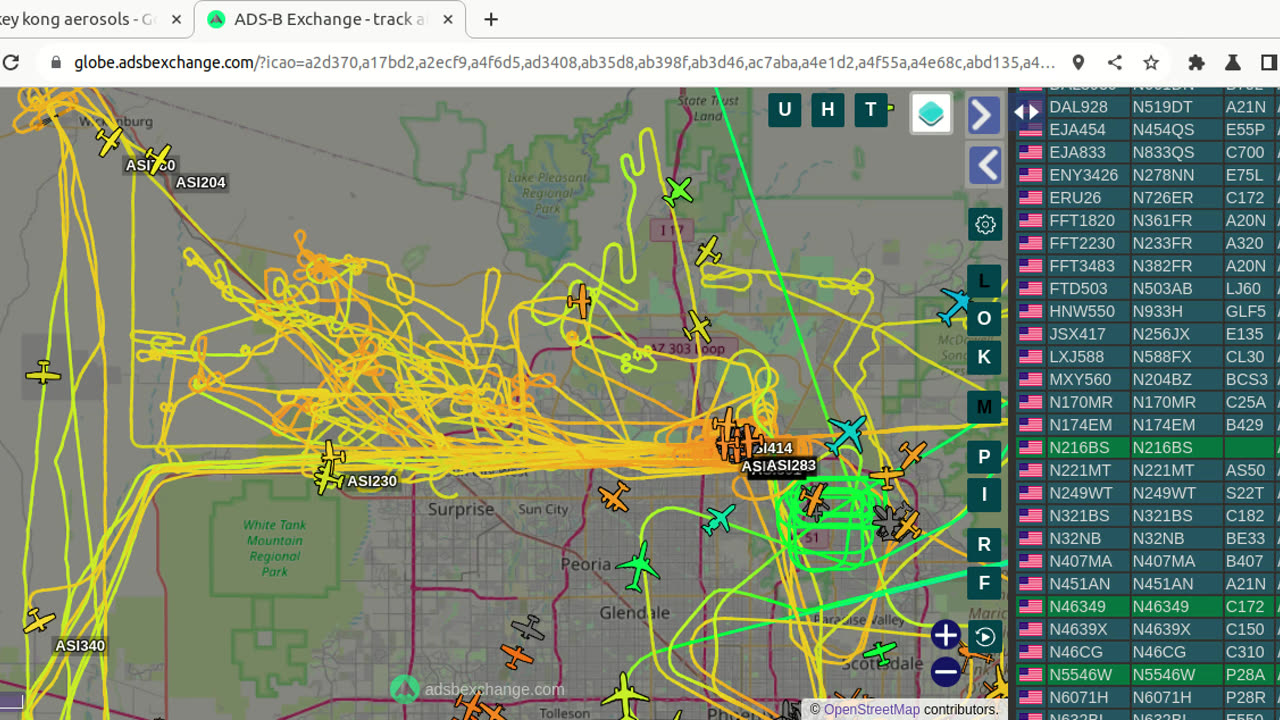Select green jet over Glendale
The width and height of the screenshot is (1280, 720).
[x=639, y=567]
